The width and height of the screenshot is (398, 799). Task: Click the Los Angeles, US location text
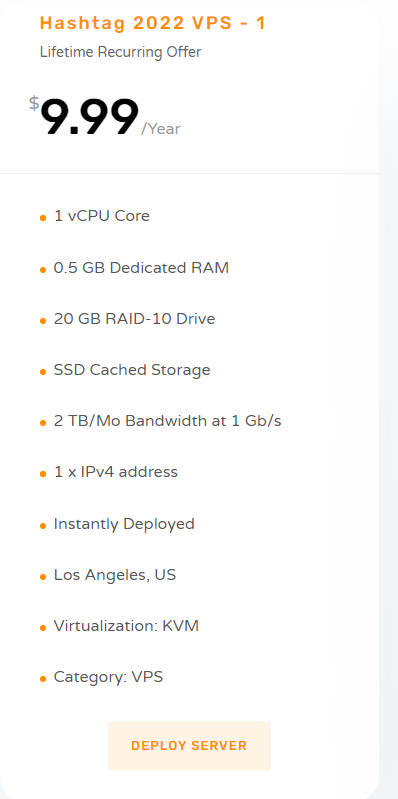pos(115,575)
